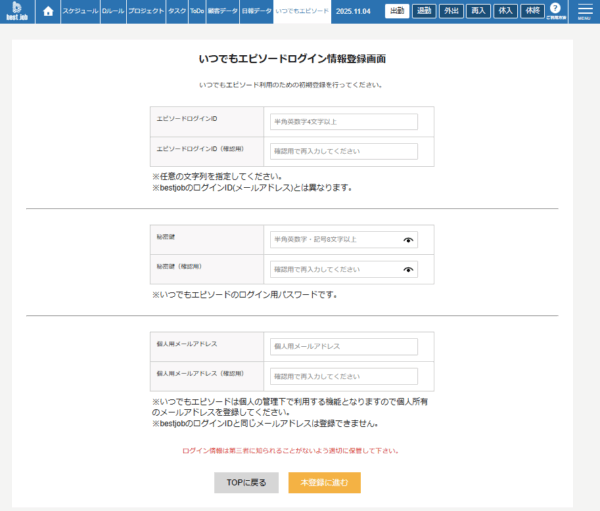Viewport: 600px width, 511px height.
Task: Focus the エピソードログインID input field
Action: (343, 122)
